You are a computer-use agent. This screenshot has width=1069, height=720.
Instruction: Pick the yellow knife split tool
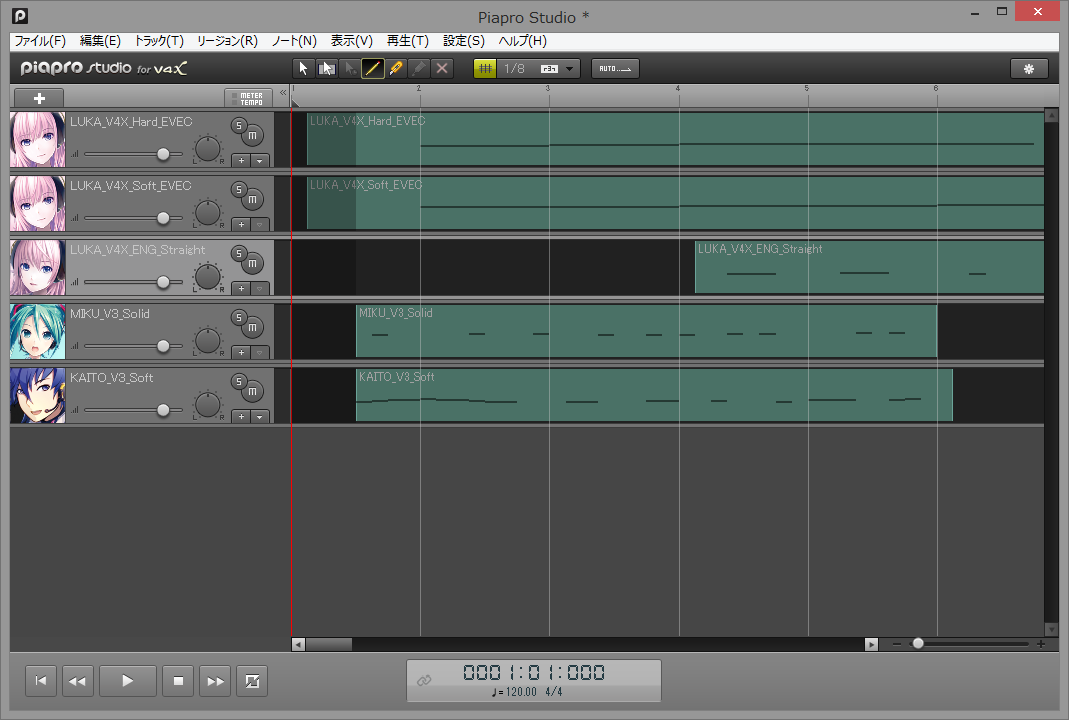coord(396,68)
